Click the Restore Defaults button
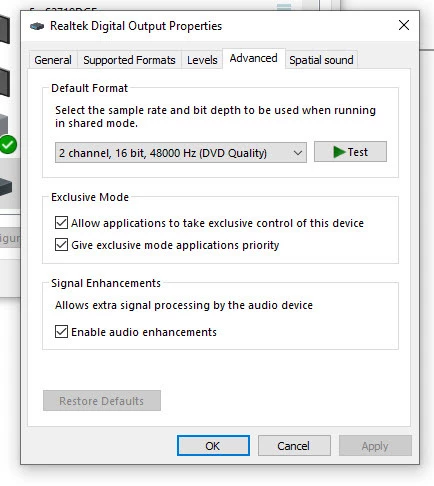Screen dimensions: 434x486 [102, 401]
